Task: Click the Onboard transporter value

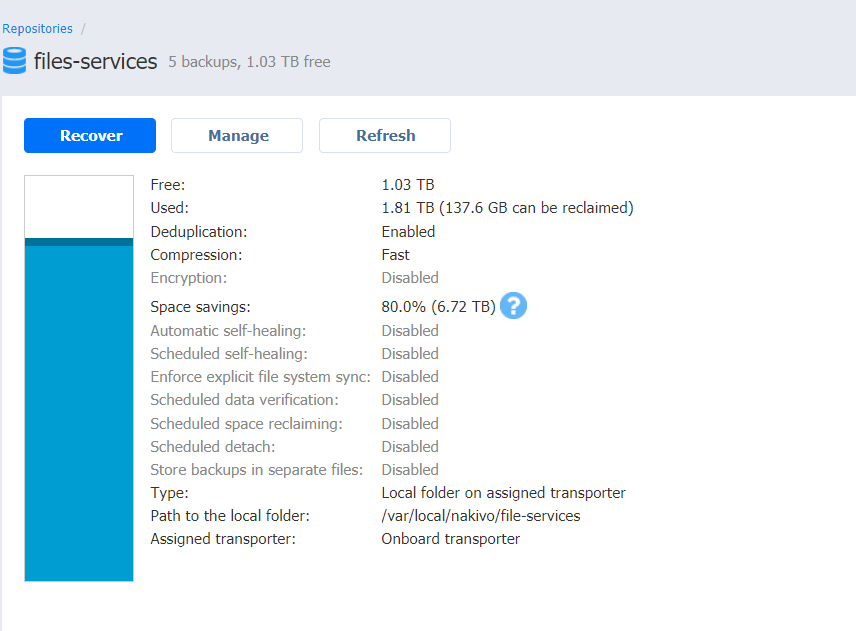Action: pos(450,539)
